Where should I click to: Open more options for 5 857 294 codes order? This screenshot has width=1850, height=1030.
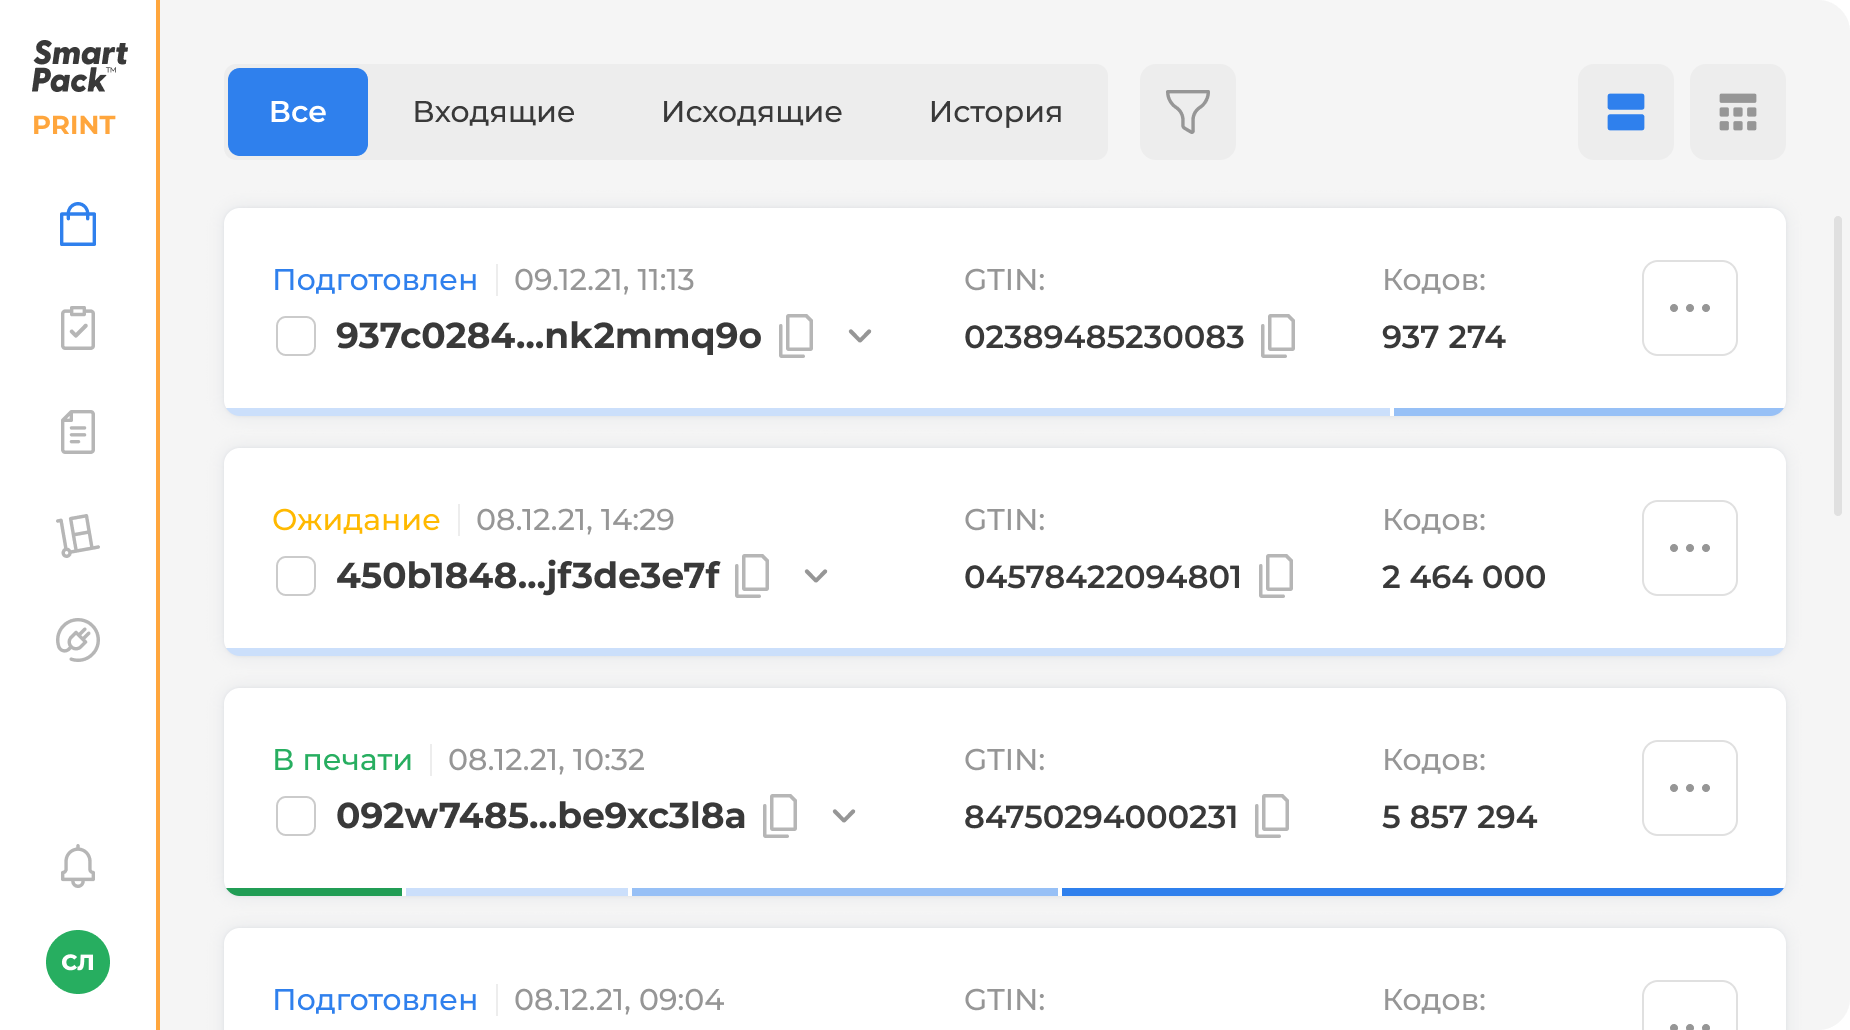click(x=1690, y=788)
